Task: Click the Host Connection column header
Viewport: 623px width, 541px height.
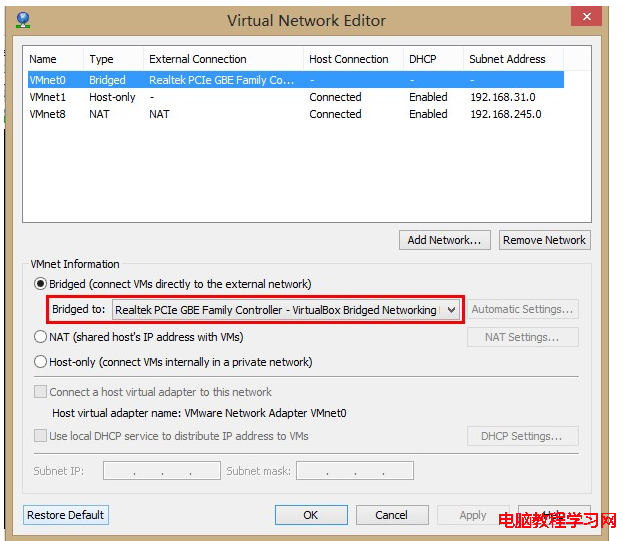Action: (354, 59)
